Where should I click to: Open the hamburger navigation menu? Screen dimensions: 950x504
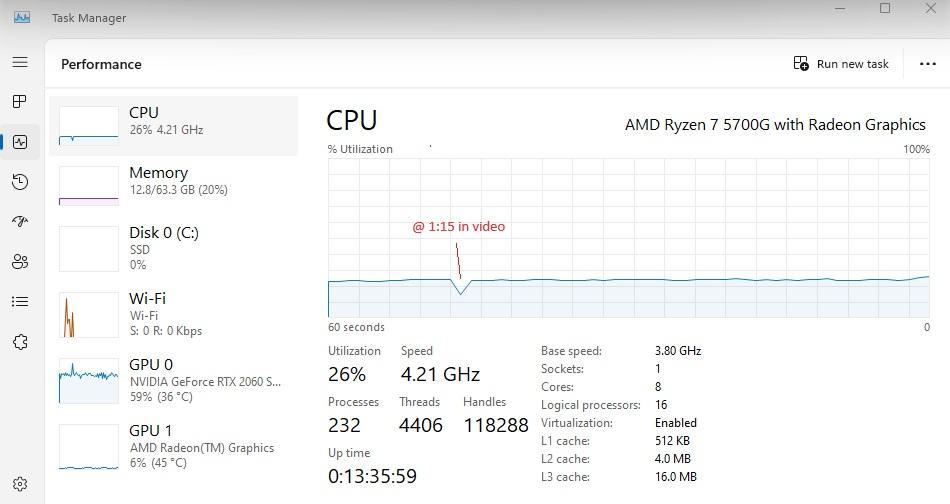pos(20,62)
